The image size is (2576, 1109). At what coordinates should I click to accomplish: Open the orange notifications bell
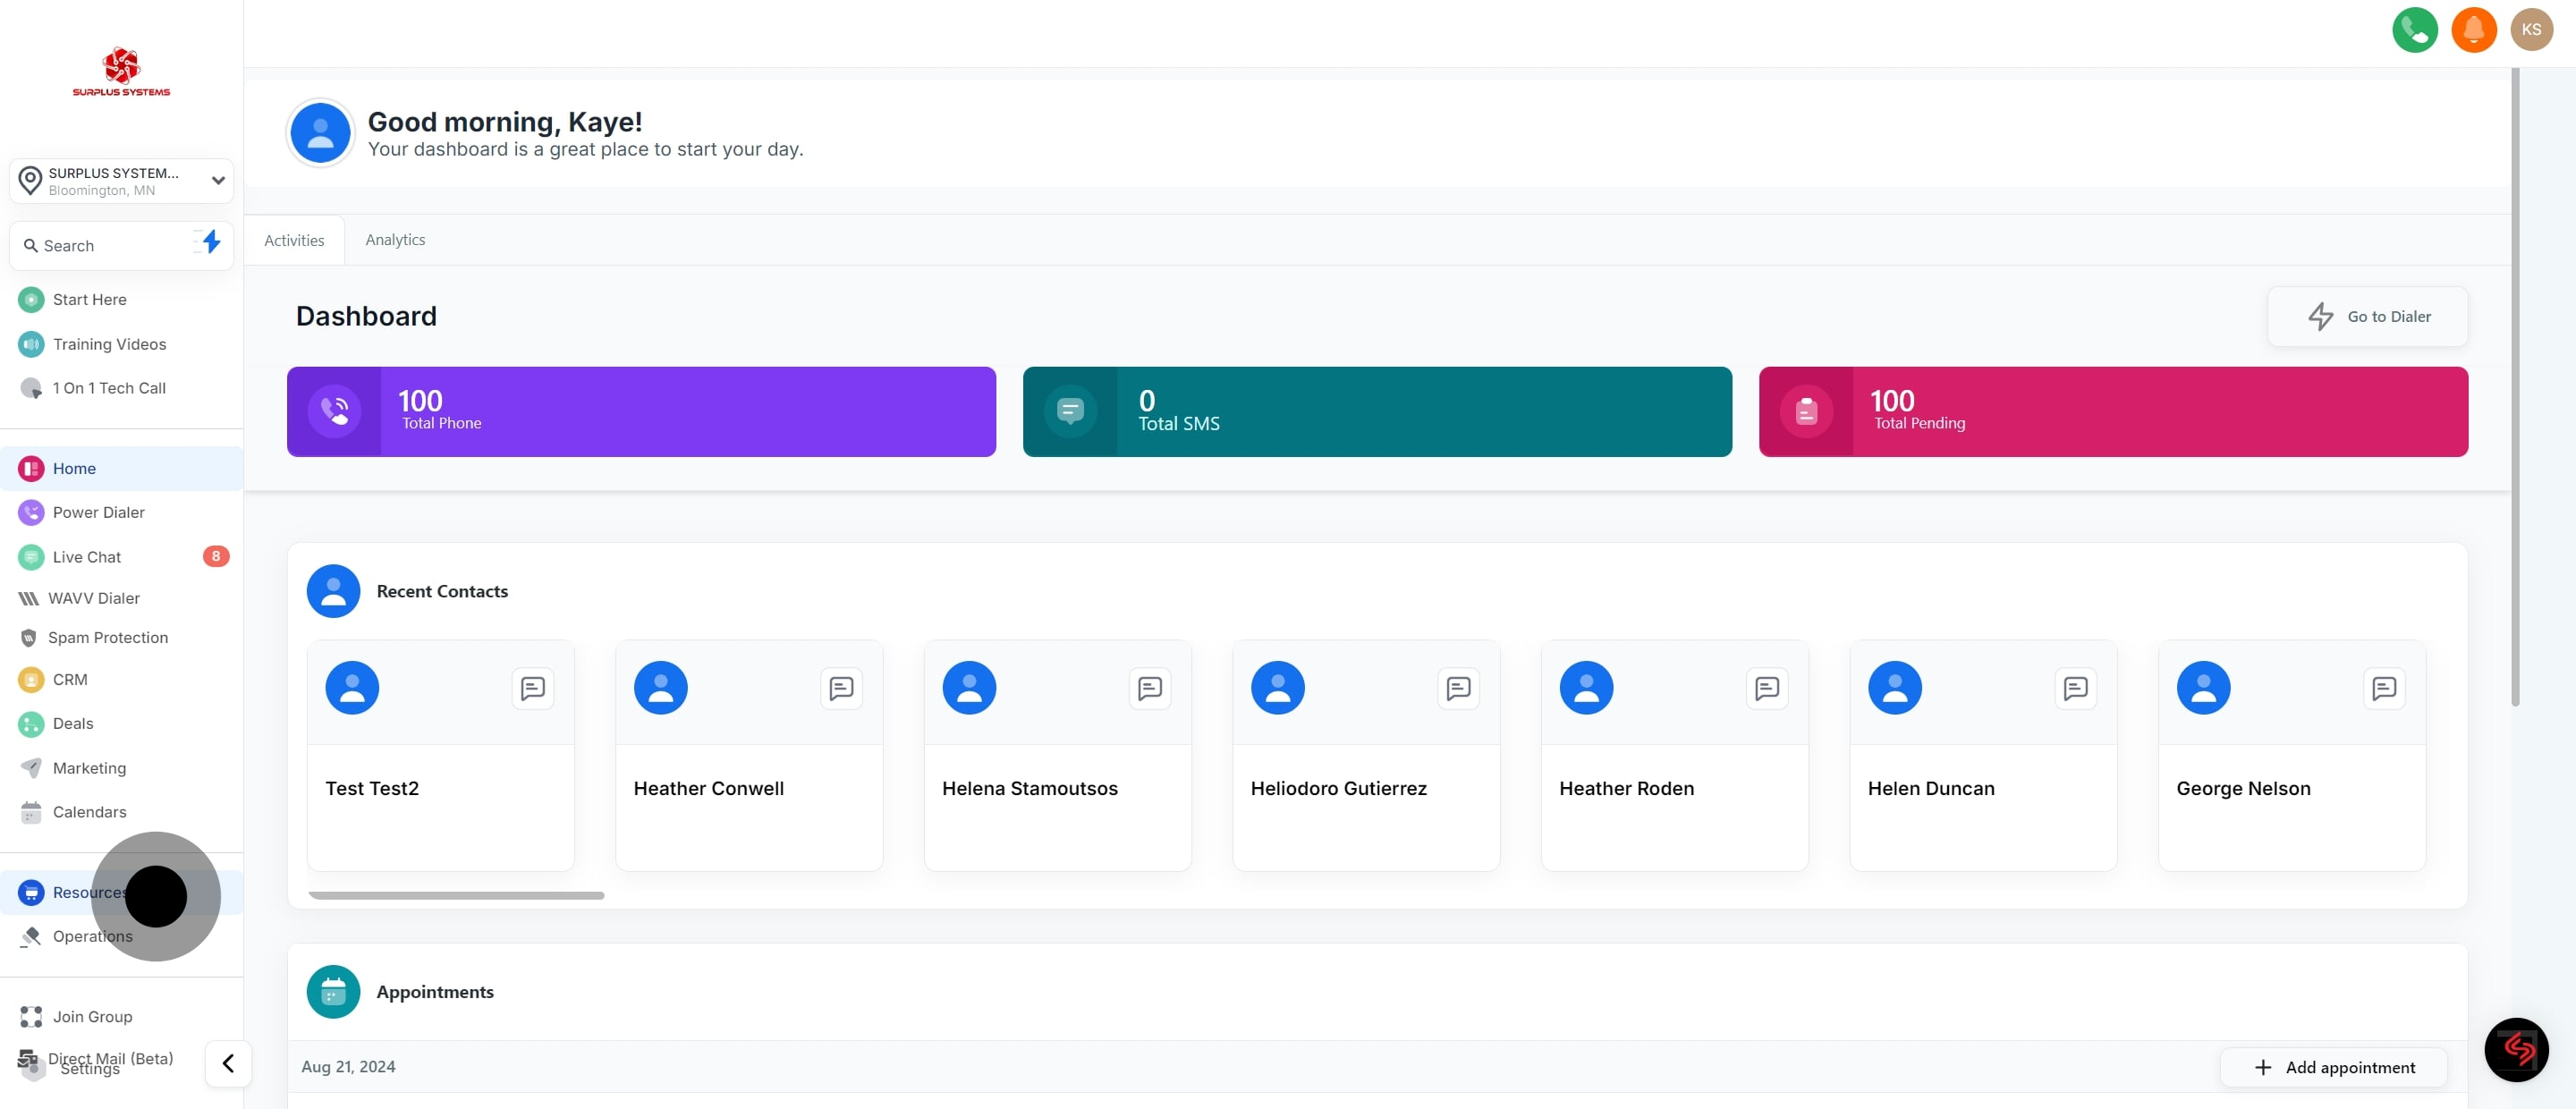click(x=2473, y=30)
